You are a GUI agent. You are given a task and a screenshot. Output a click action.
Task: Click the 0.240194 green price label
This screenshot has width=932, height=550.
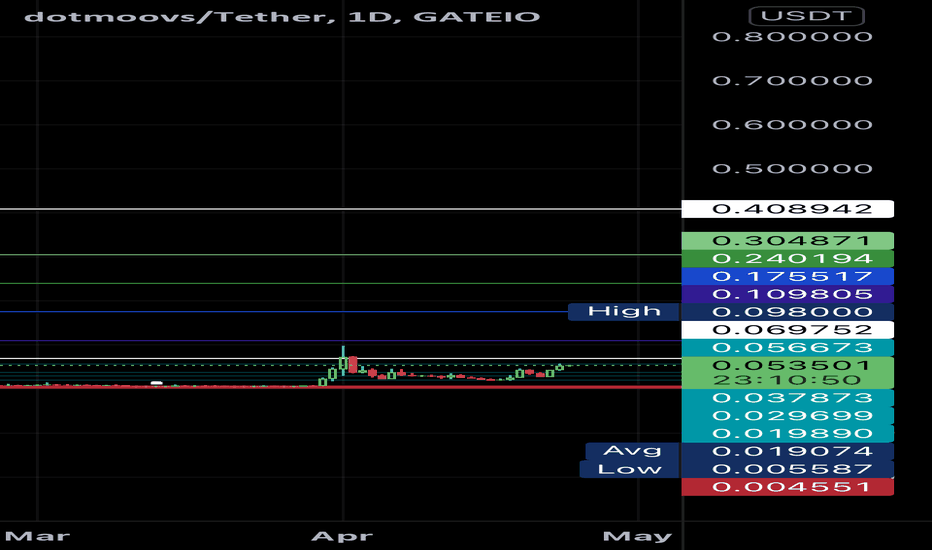point(788,259)
